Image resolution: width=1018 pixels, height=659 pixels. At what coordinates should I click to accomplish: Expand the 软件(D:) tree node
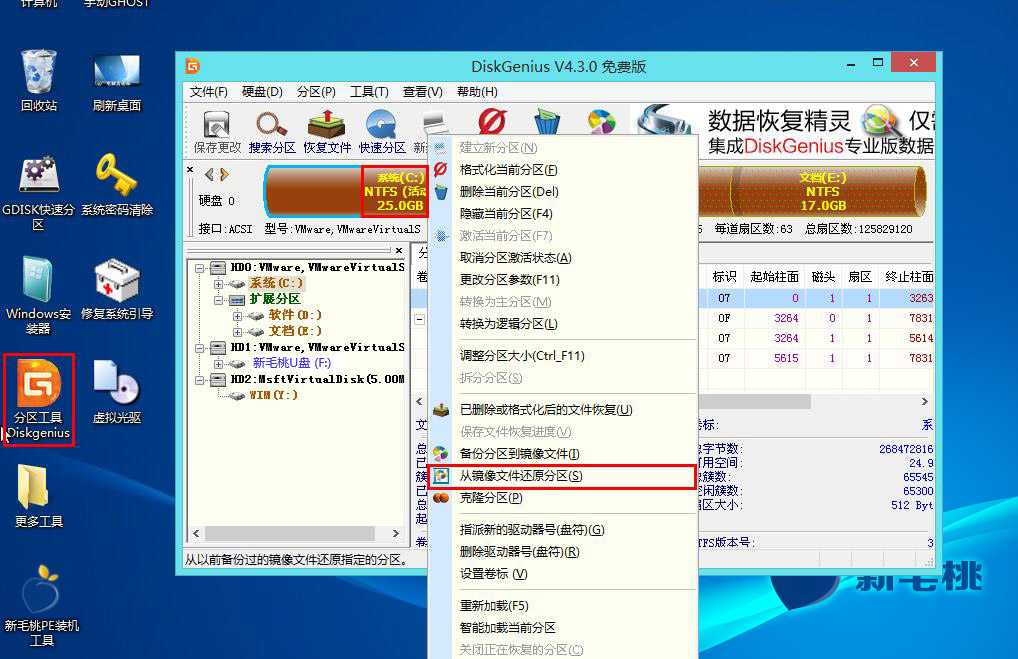pyautogui.click(x=238, y=316)
